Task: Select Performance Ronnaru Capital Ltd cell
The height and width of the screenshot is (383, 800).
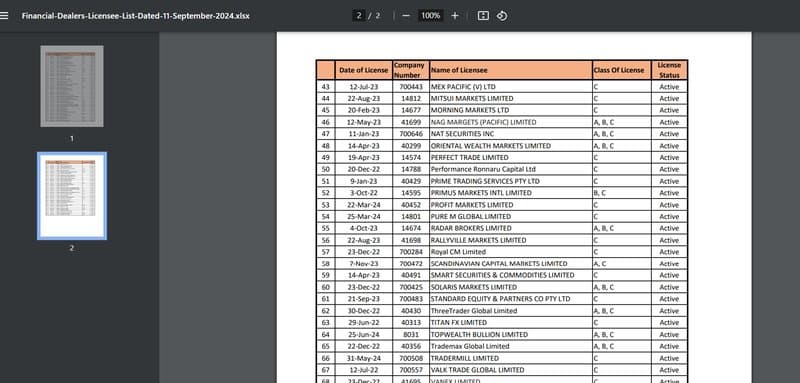Action: pyautogui.click(x=511, y=169)
